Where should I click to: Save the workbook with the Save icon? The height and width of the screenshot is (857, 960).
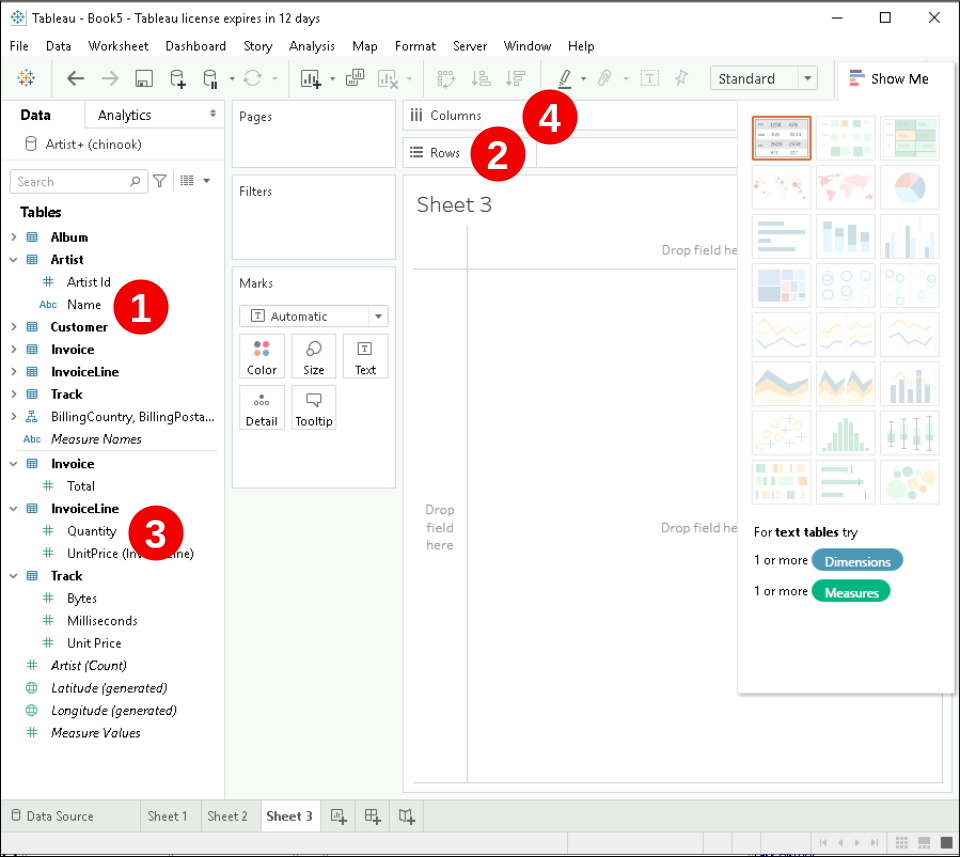click(144, 78)
